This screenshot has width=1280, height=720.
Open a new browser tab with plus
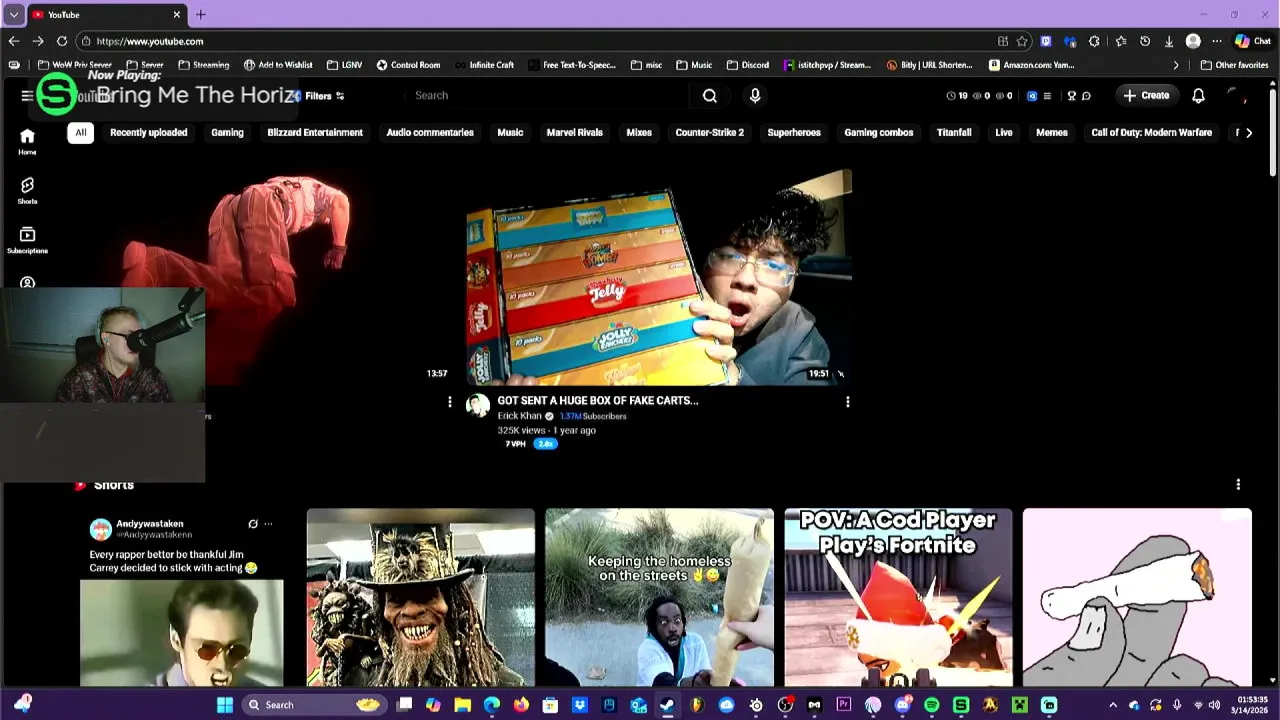pyautogui.click(x=200, y=14)
